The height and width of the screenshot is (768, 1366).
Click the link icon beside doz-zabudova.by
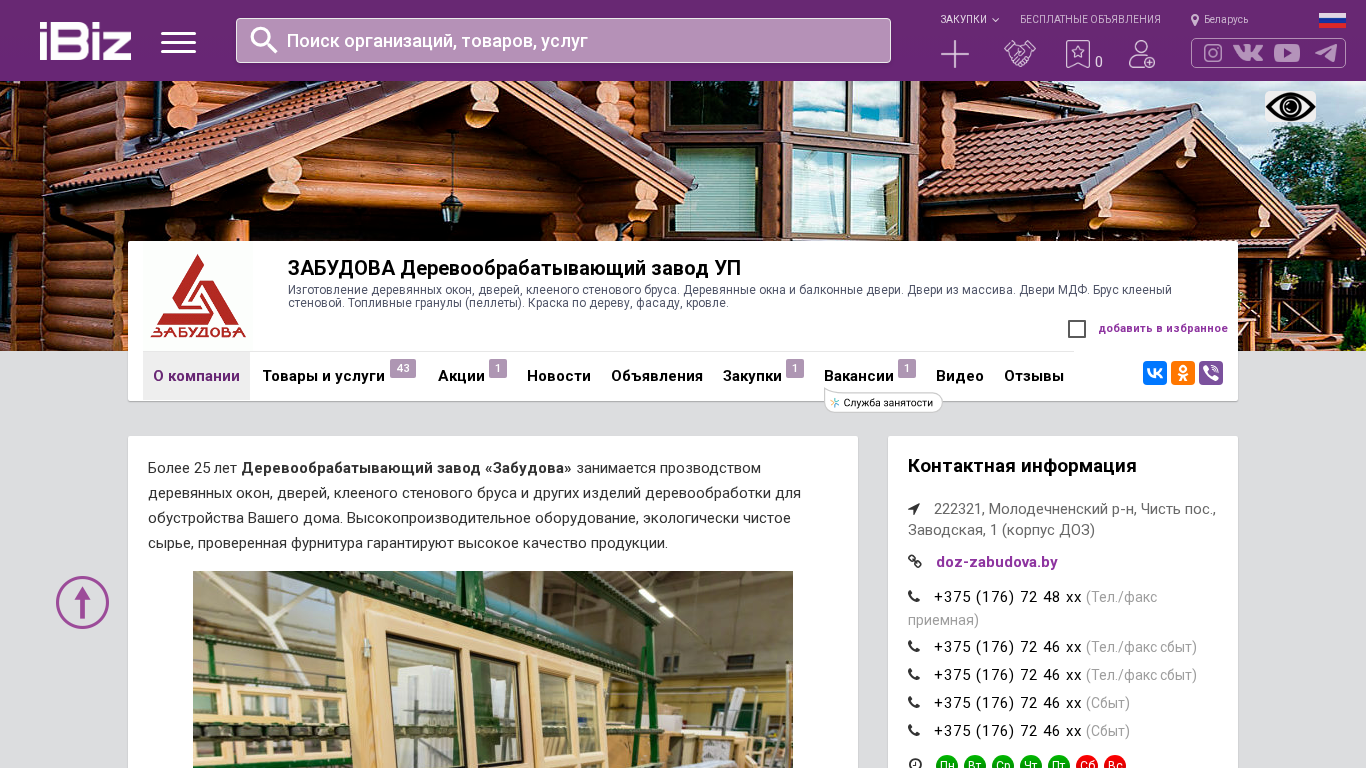tap(914, 562)
